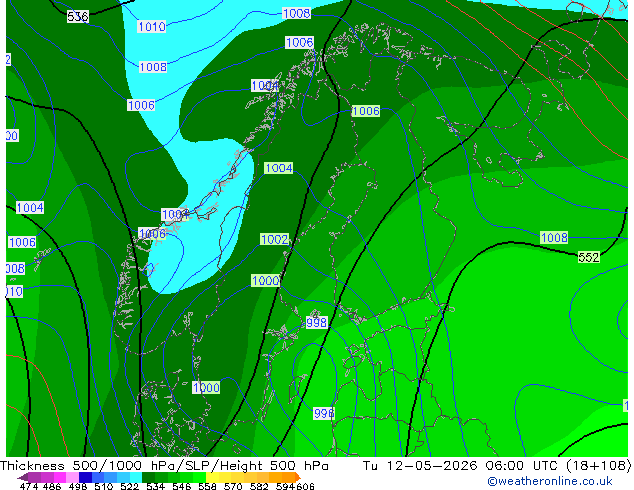This screenshot has width=634, height=490.
Task: Click the forecast date 'Tu 12-05-2026 06:00 UTC (18+108)'
Action: coord(497,466)
